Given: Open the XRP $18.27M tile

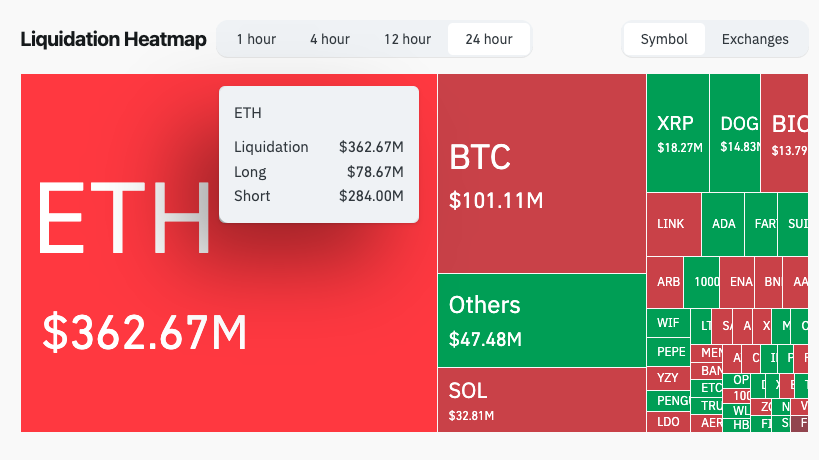Looking at the screenshot, I should pos(677,133).
